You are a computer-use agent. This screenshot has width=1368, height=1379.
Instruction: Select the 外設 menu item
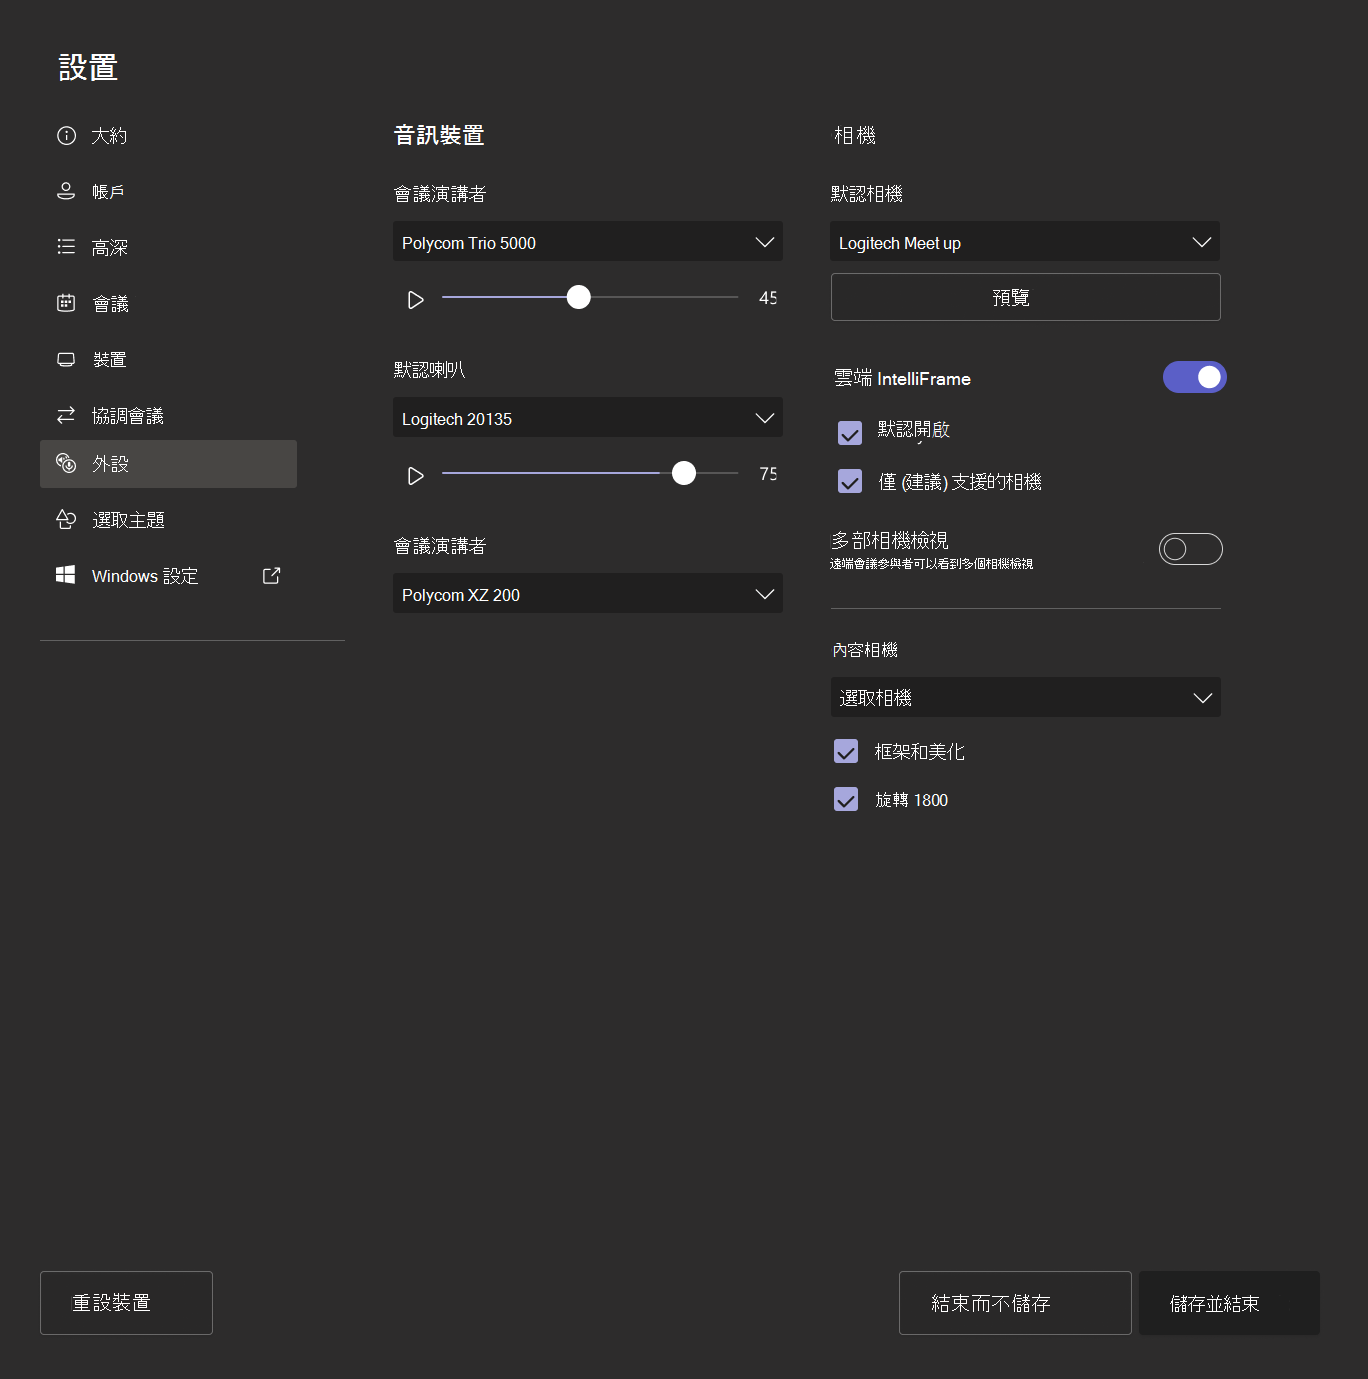168,464
